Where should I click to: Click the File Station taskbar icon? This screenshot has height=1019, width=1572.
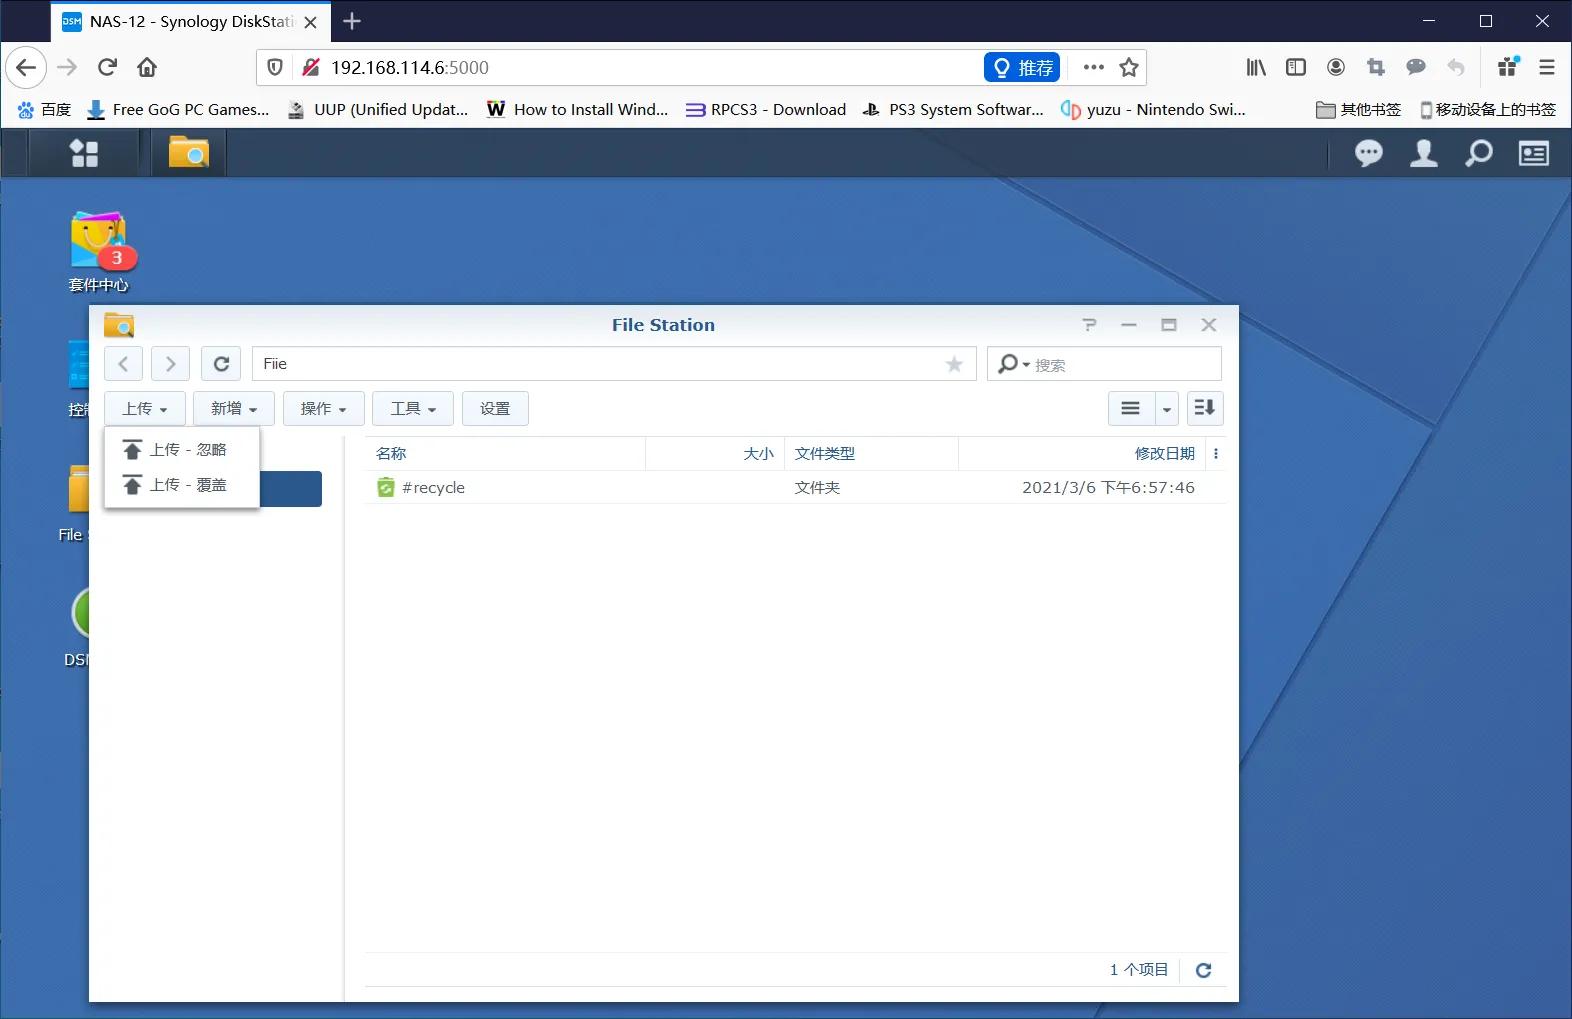[x=188, y=153]
